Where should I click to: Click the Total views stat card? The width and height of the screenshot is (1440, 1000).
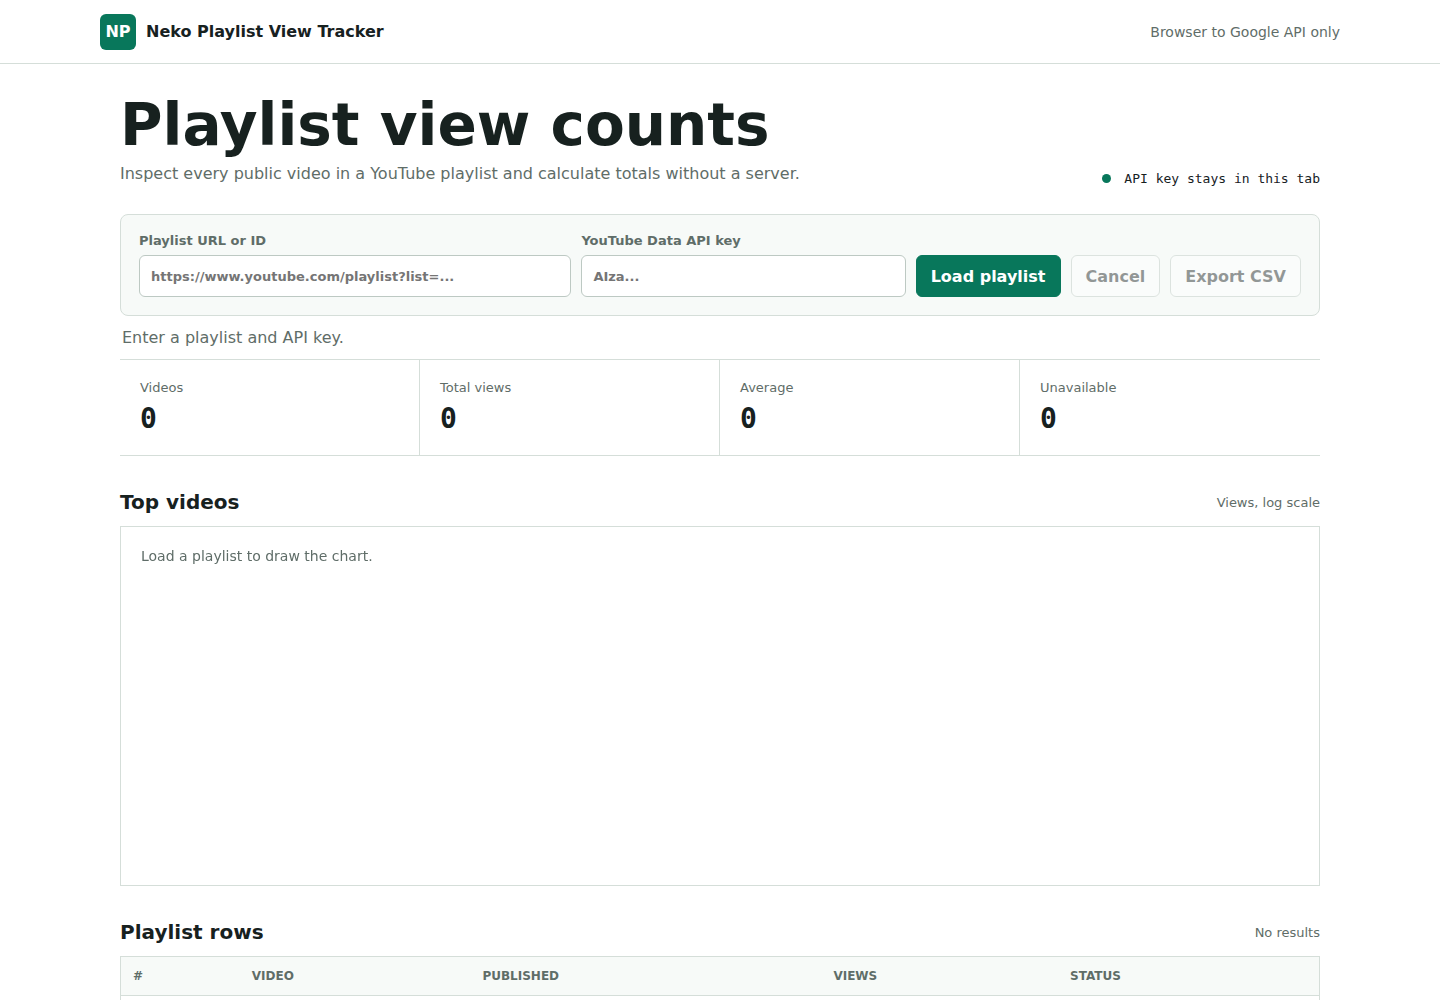[x=570, y=407]
